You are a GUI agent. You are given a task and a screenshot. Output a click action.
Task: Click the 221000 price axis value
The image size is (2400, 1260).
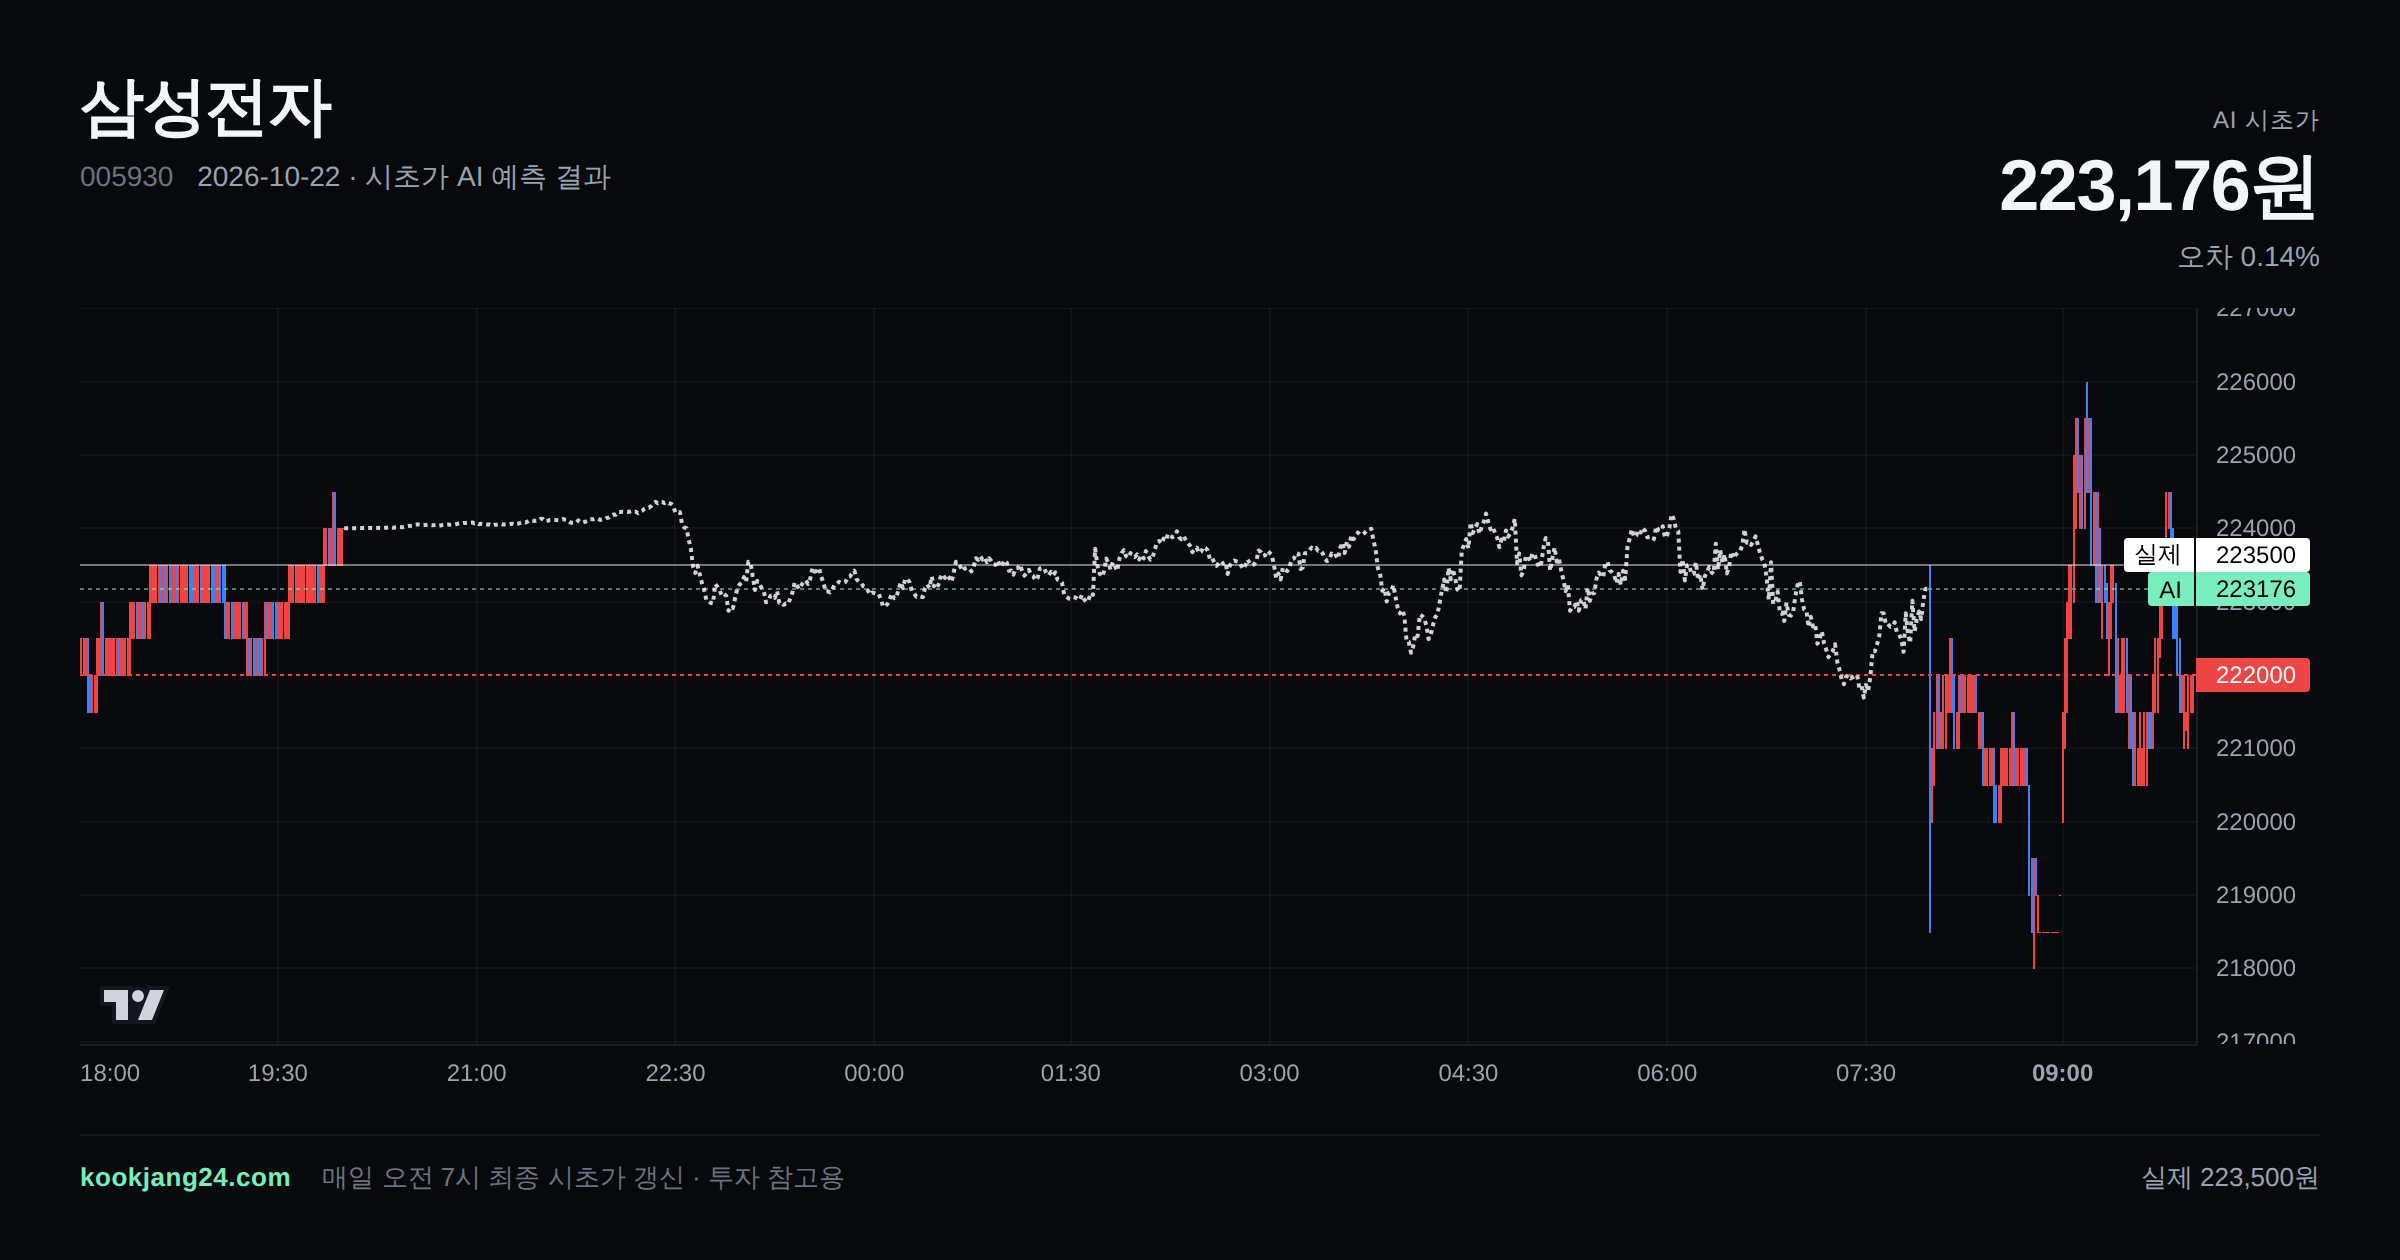pos(2256,748)
